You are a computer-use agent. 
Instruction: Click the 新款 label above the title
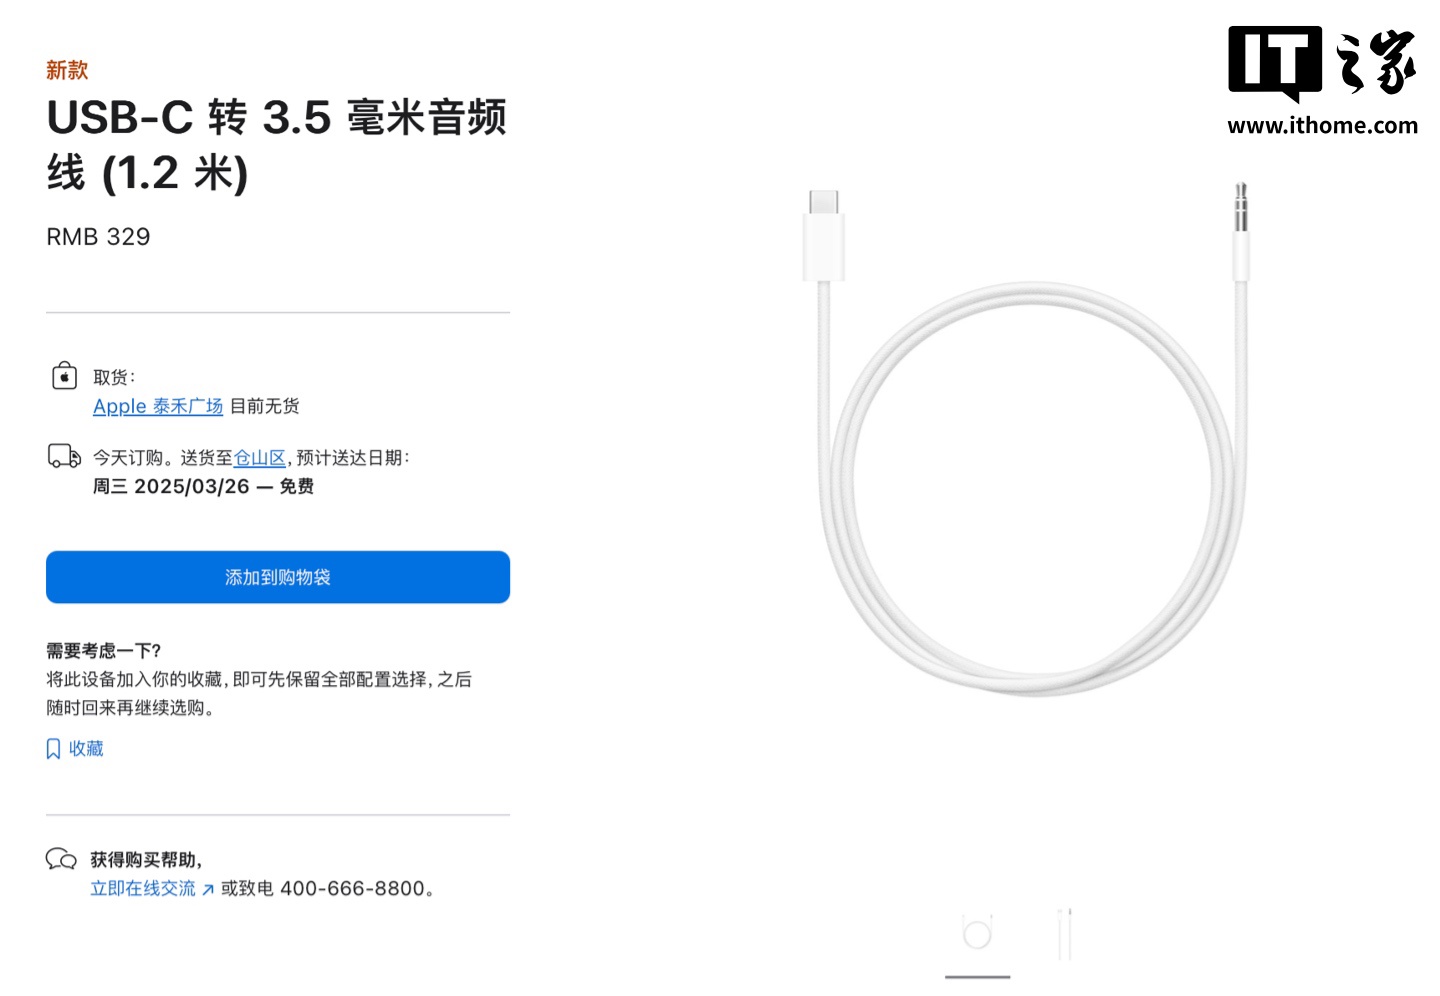67,70
